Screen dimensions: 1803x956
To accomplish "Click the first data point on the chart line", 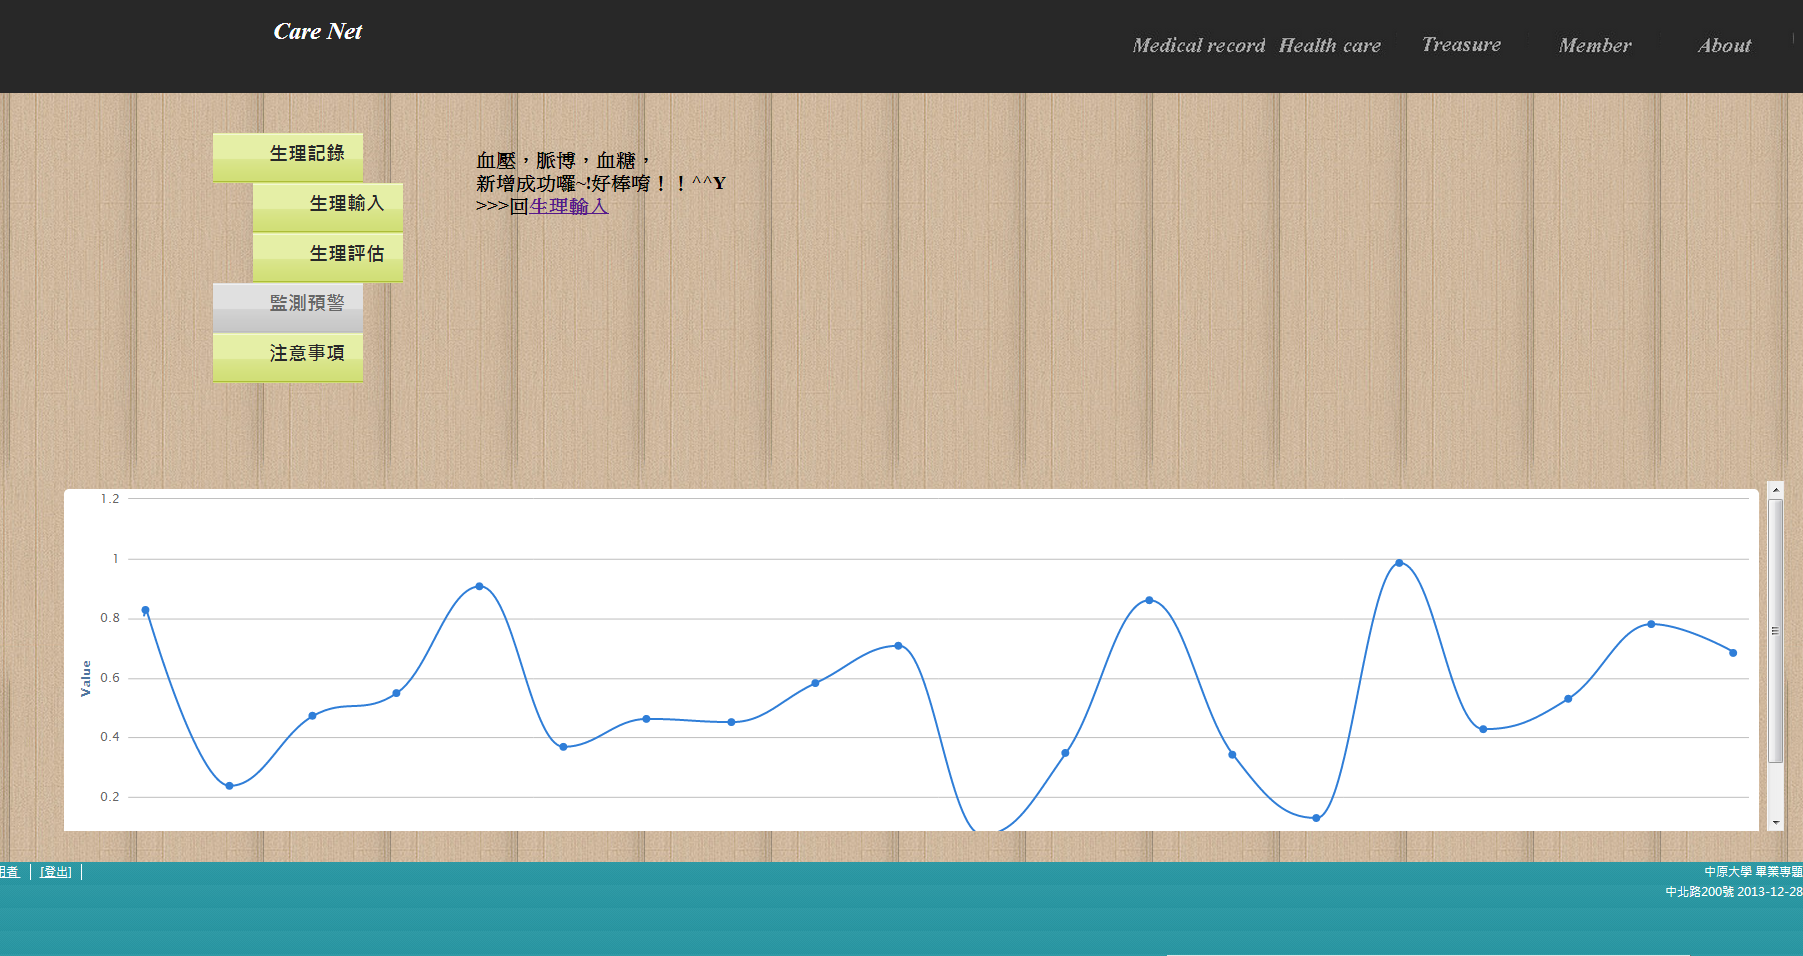I will pyautogui.click(x=146, y=610).
